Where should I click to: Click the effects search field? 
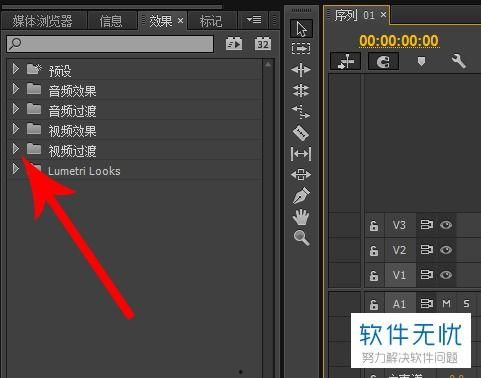tap(110, 44)
